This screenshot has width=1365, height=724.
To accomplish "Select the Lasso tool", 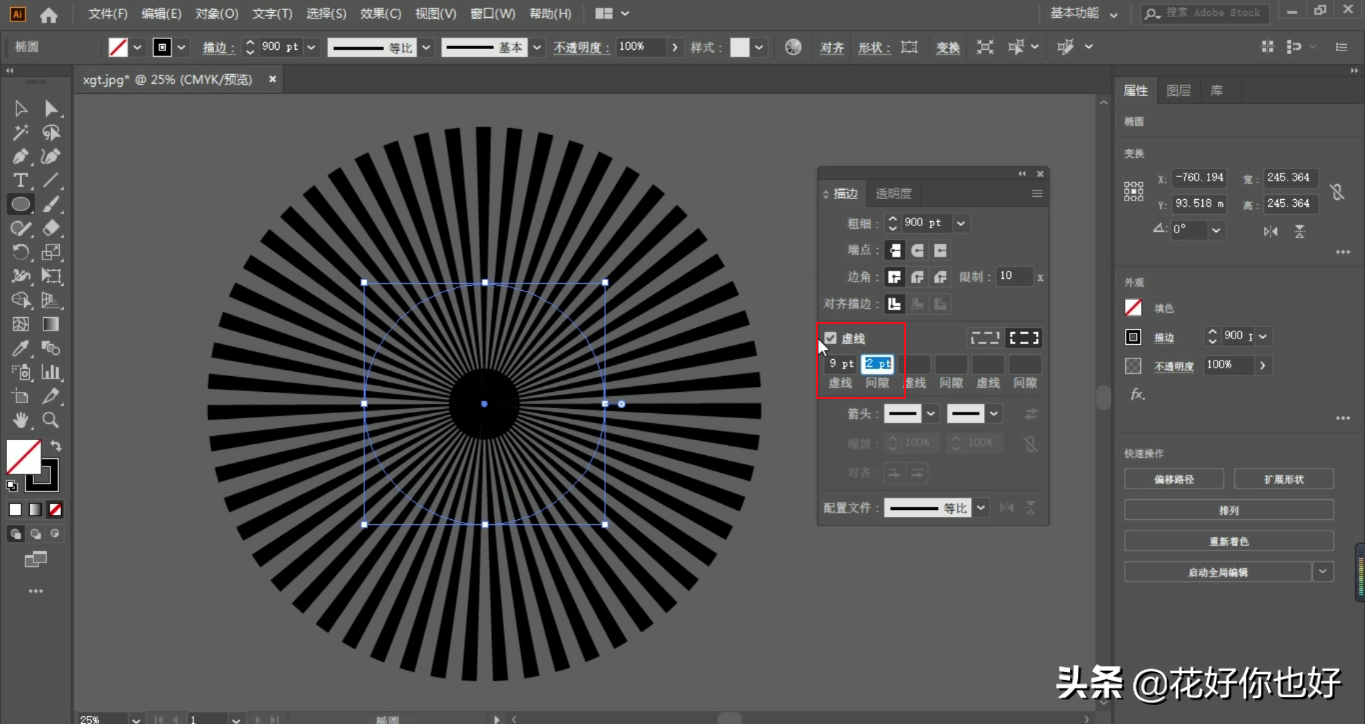I will point(51,132).
